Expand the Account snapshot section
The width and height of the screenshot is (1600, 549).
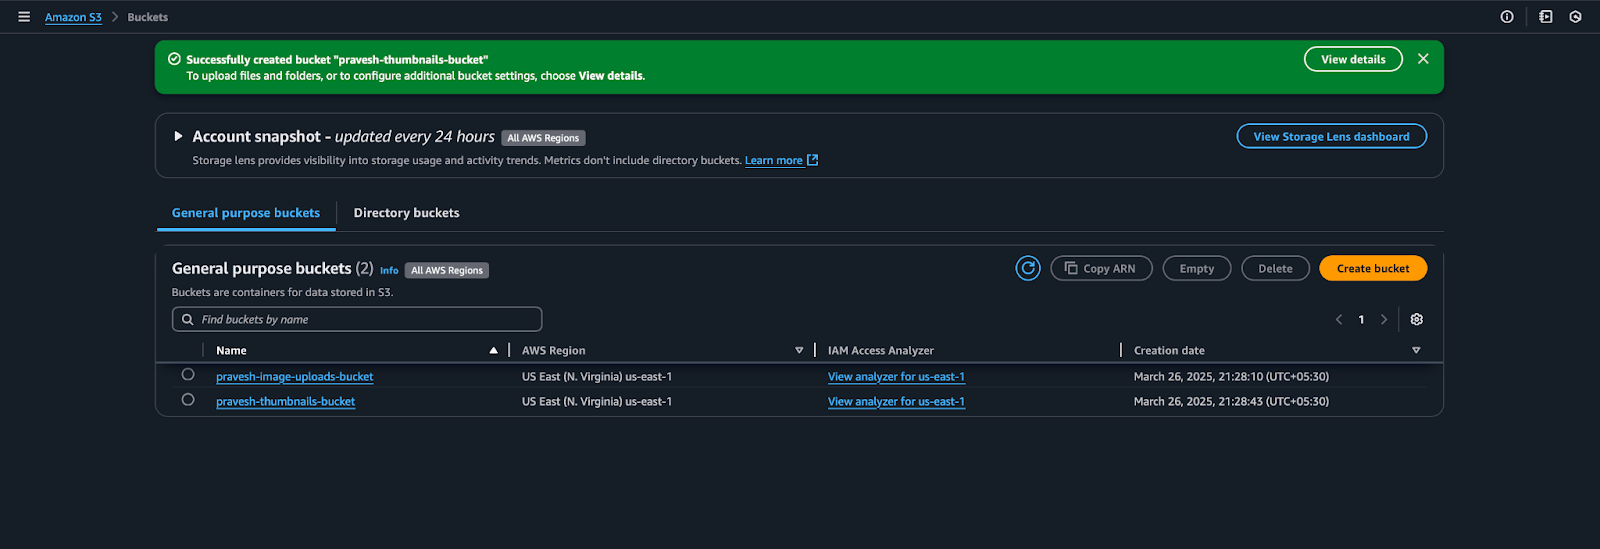178,136
